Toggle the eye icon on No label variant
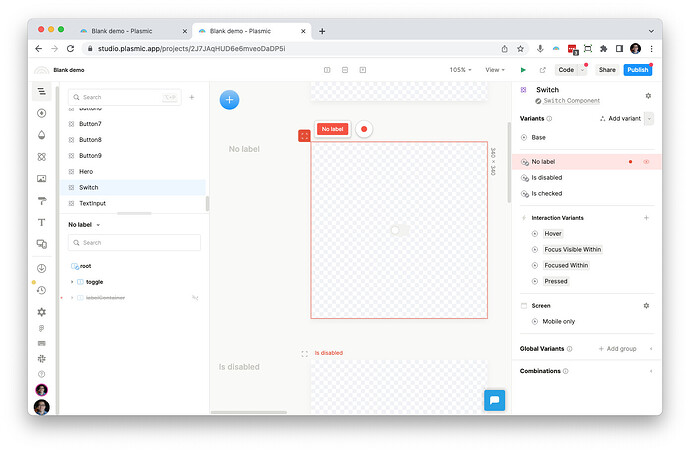 click(x=646, y=161)
